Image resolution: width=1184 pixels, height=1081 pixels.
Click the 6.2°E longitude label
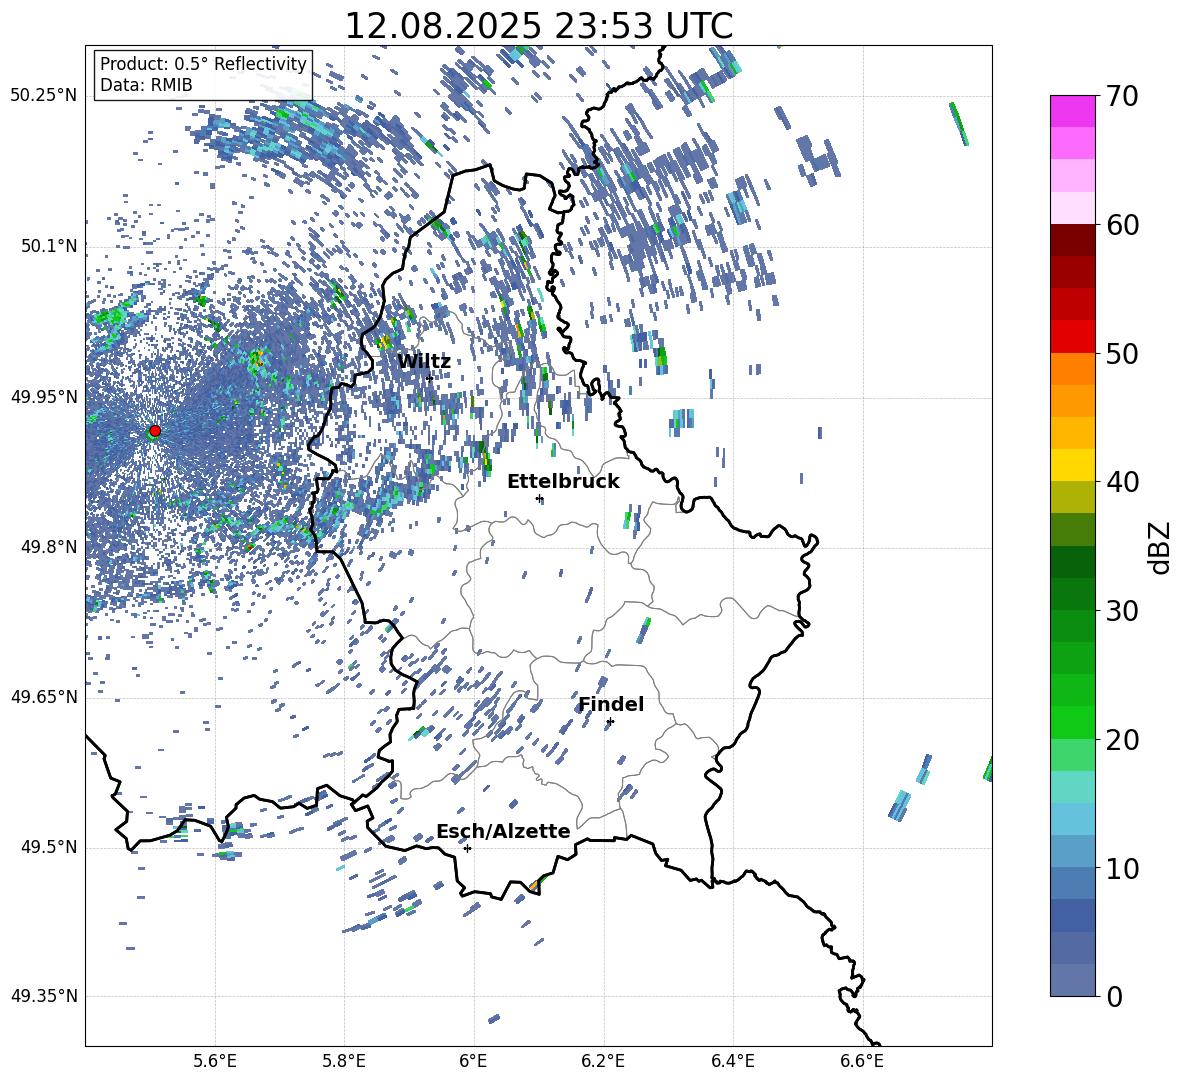coord(603,1061)
